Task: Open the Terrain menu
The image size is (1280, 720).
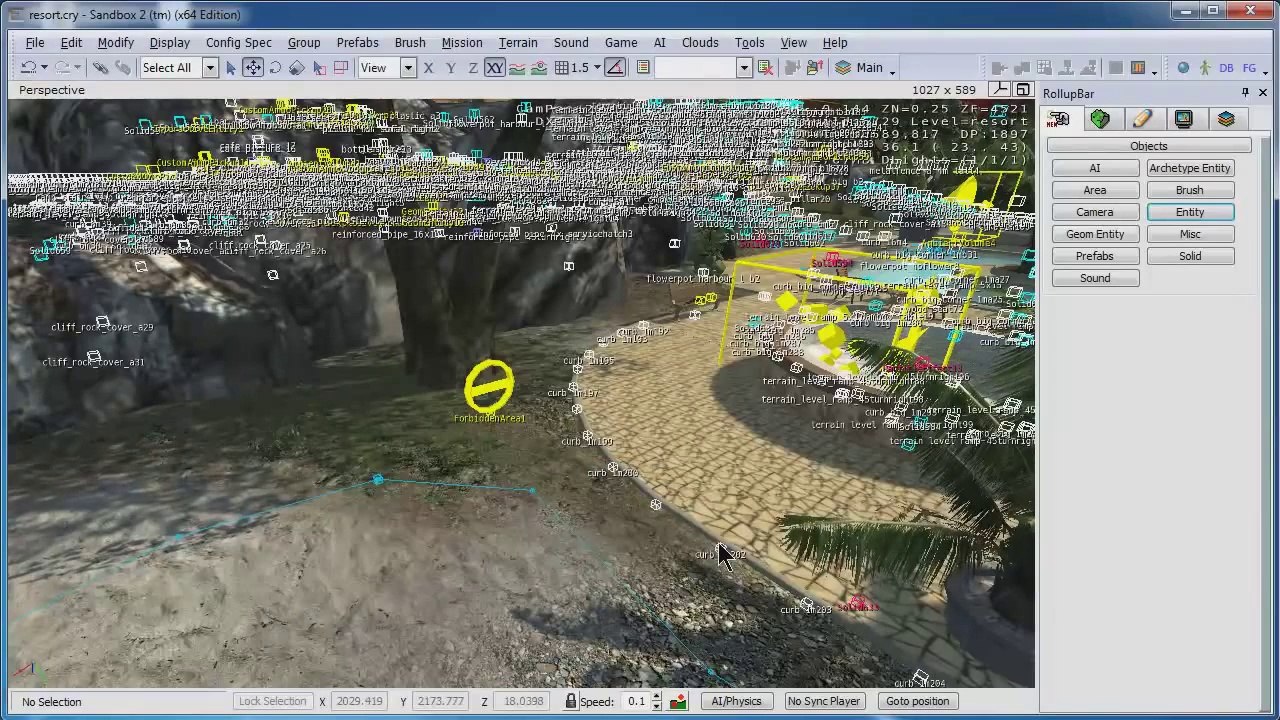Action: point(518,42)
